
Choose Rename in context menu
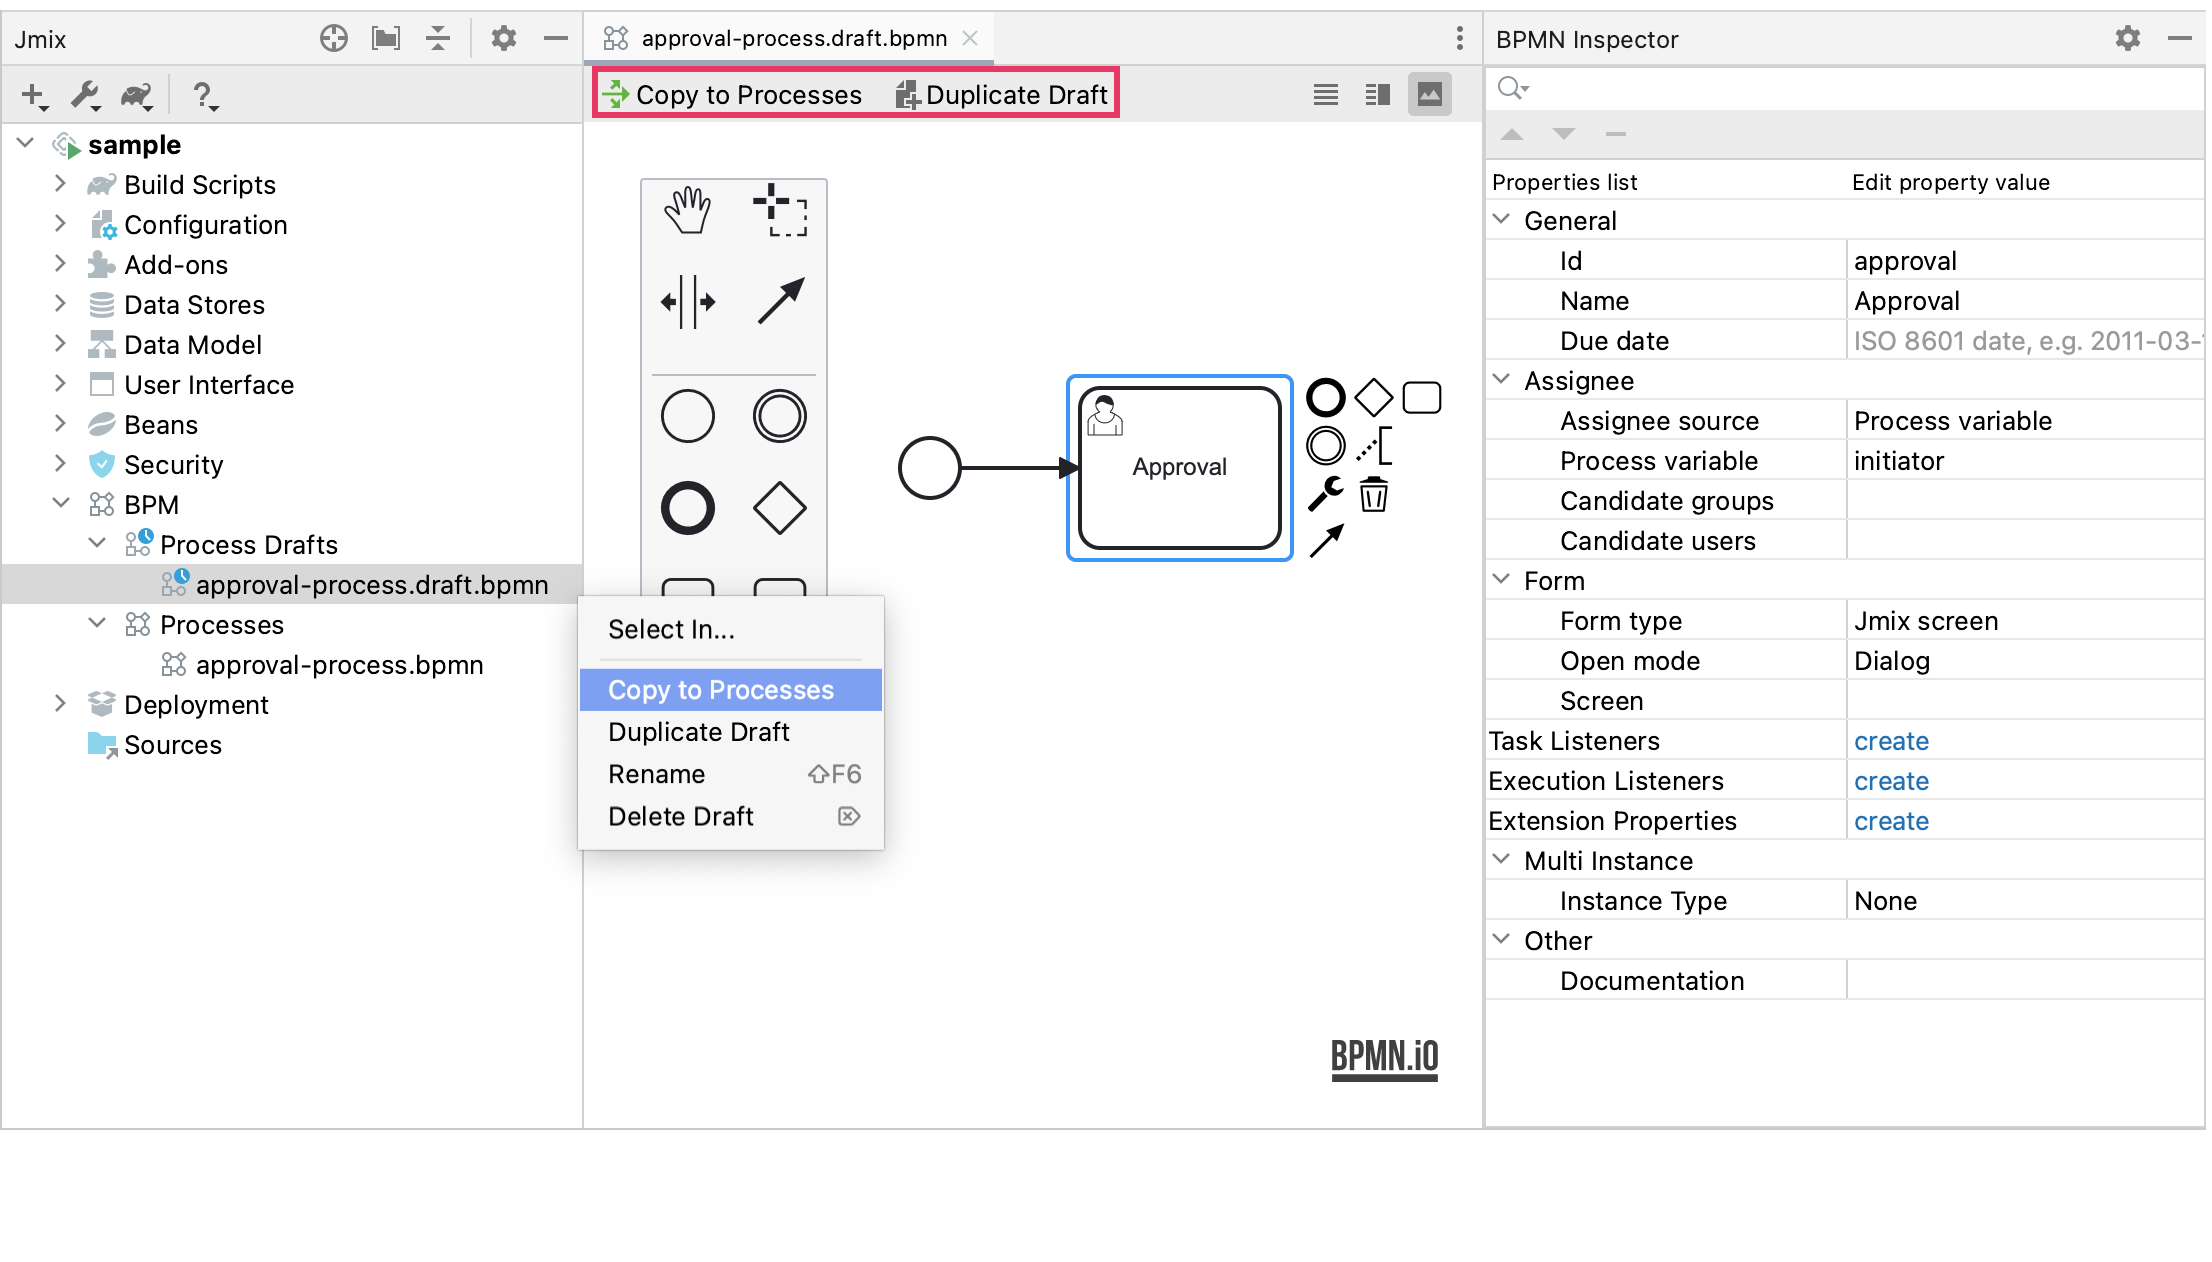point(731,774)
